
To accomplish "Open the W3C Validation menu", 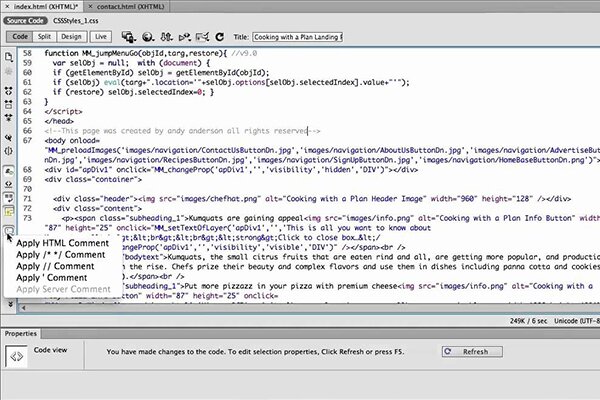I will click(x=185, y=37).
